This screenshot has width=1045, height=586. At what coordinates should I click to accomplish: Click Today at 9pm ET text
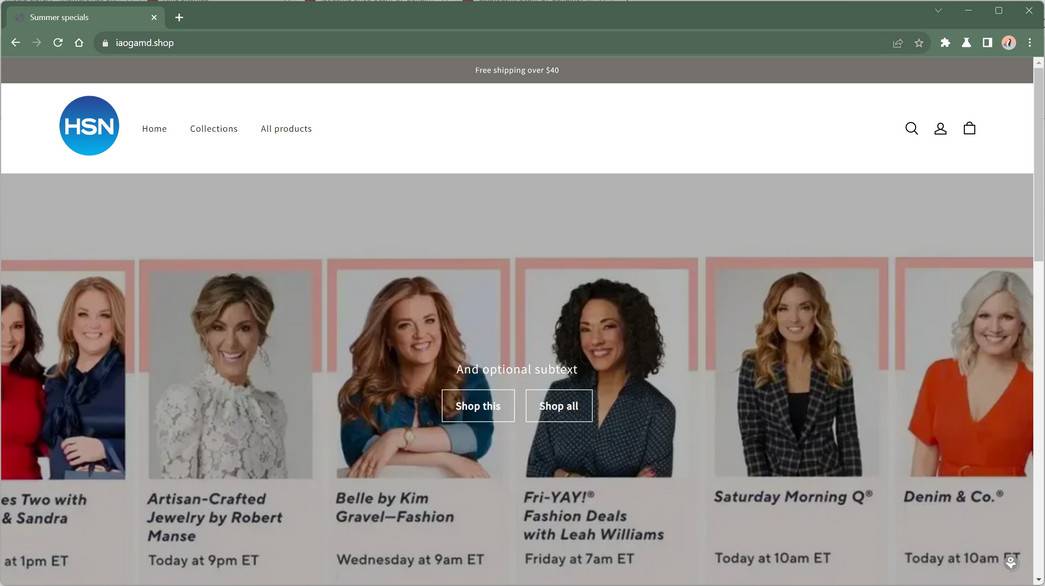[x=203, y=560]
